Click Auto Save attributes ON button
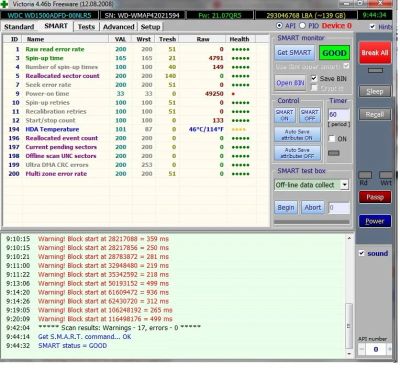This screenshot has width=400, height=372. point(297,135)
